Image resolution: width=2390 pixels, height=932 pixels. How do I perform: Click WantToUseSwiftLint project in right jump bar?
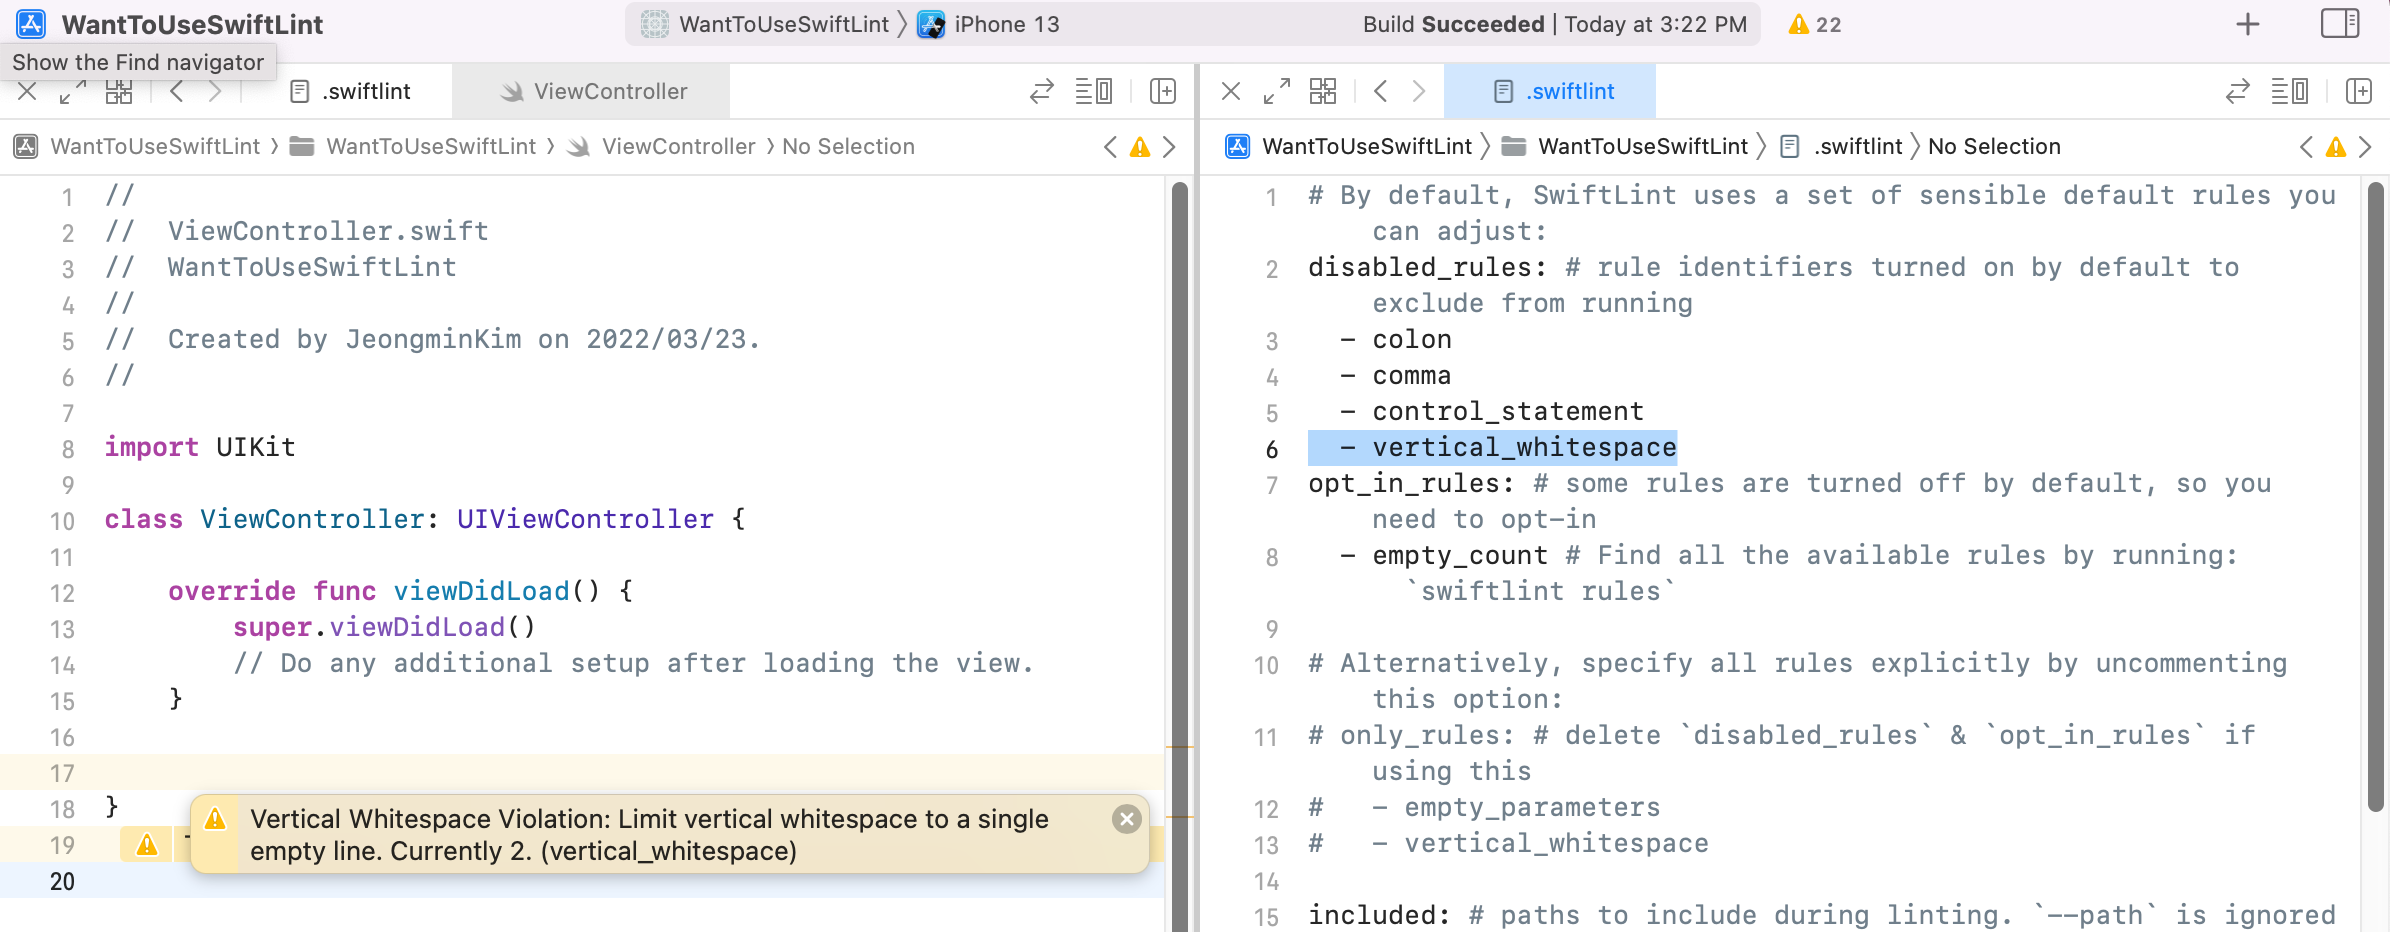click(1349, 147)
